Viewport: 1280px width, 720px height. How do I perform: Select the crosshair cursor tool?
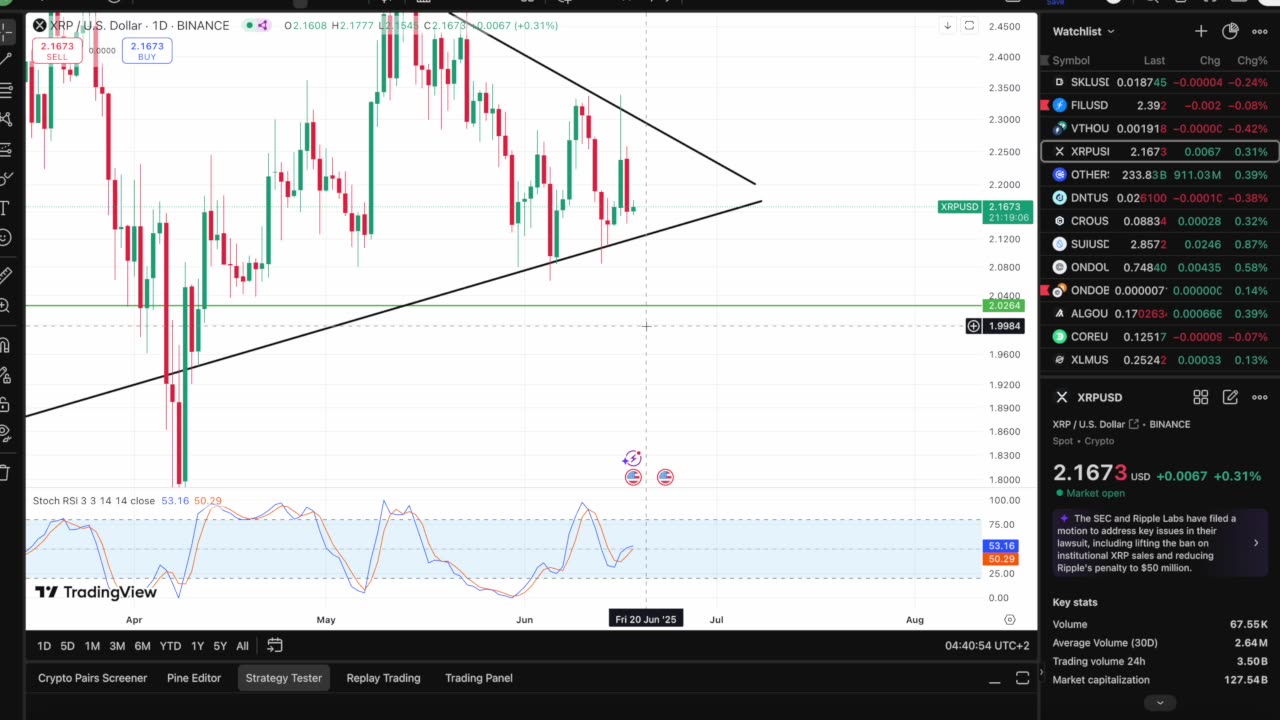click(5, 33)
